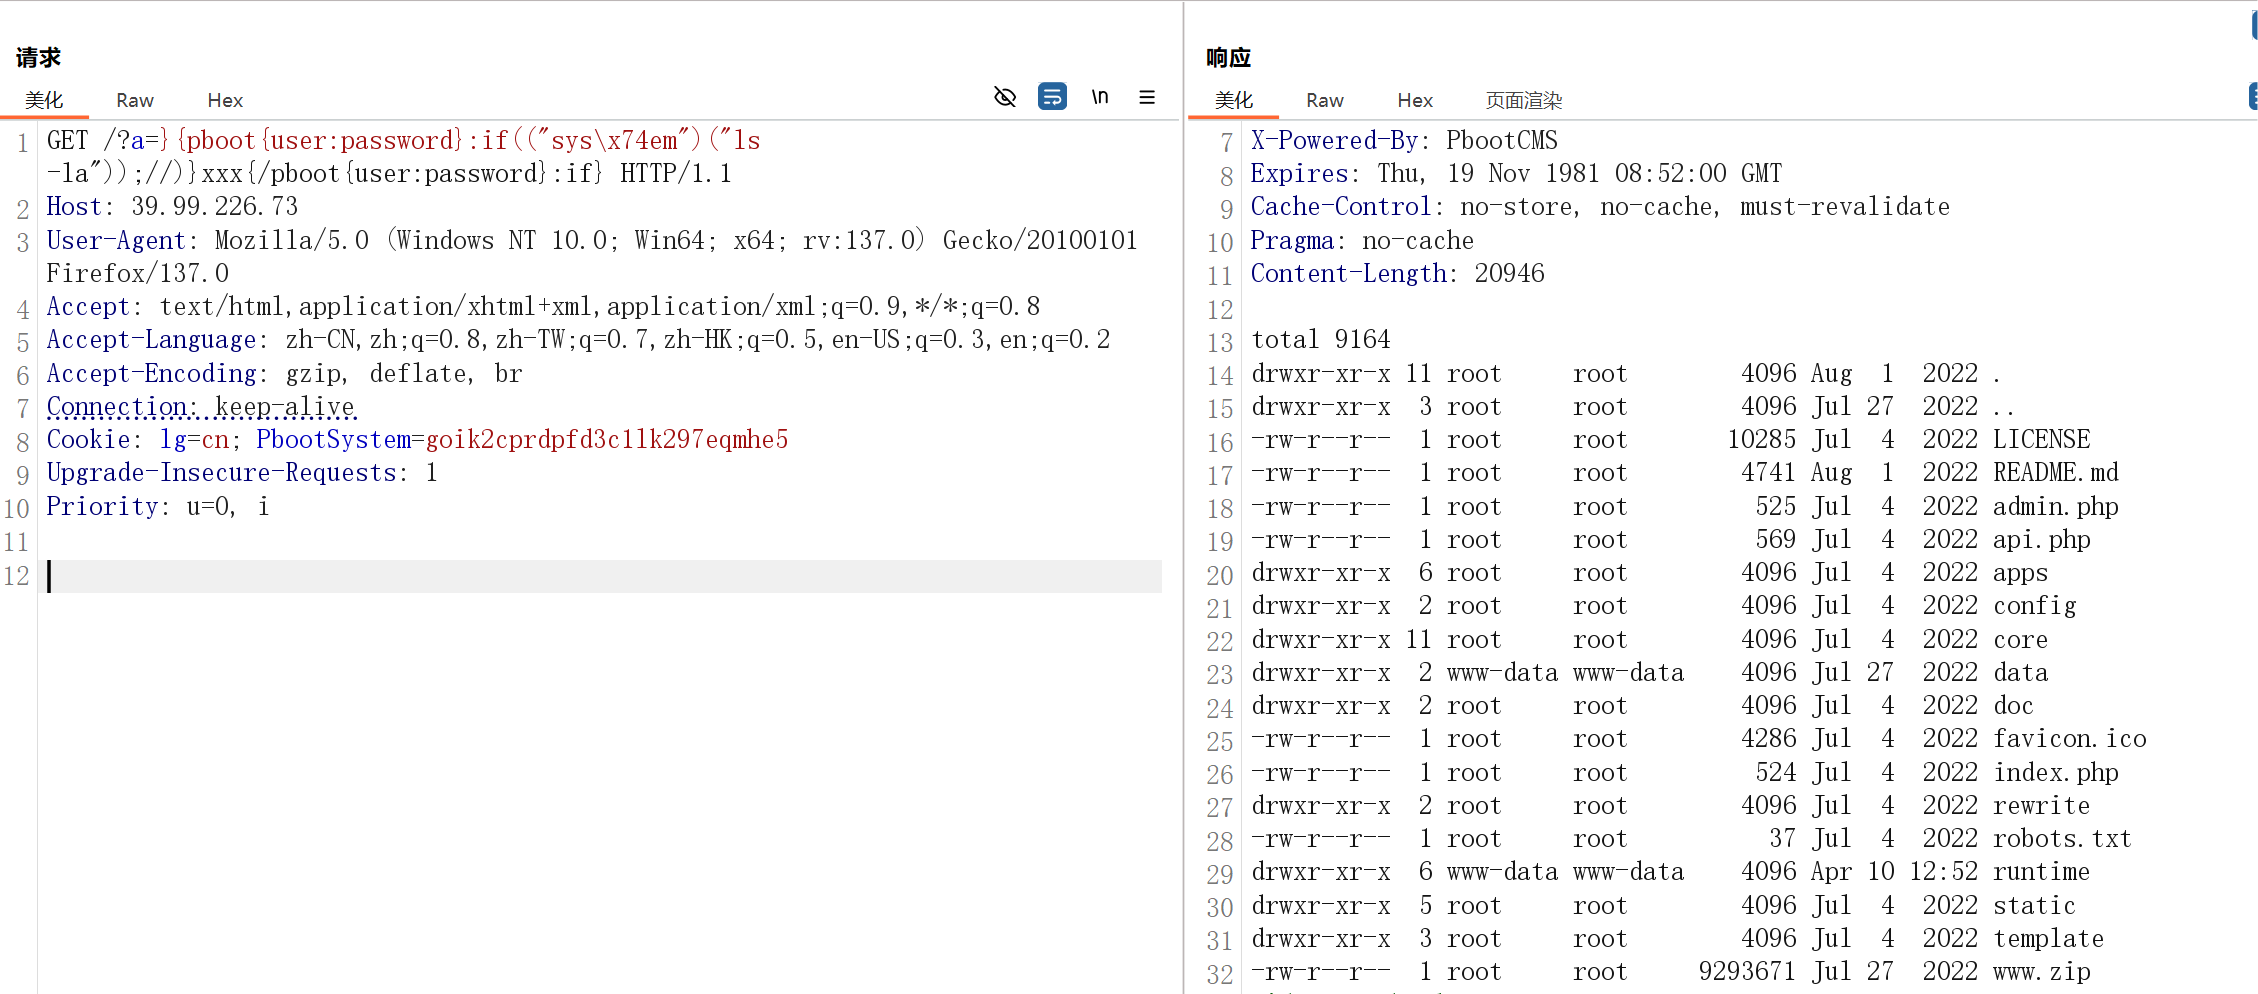Click the rewrite directory entry
This screenshot has width=2258, height=994.
[2041, 806]
